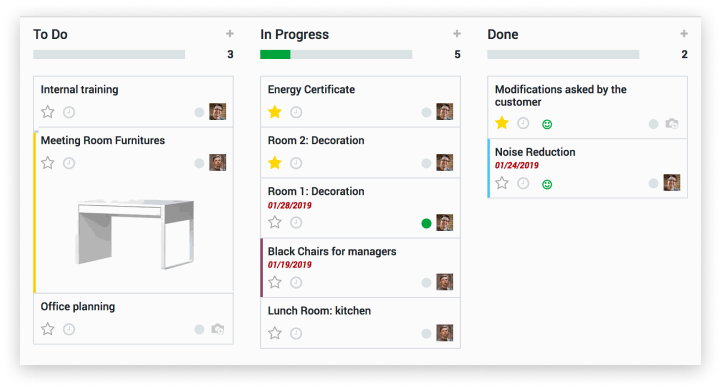This screenshot has height=389, width=721.
Task: Add a new task in To Do column
Action: [230, 34]
